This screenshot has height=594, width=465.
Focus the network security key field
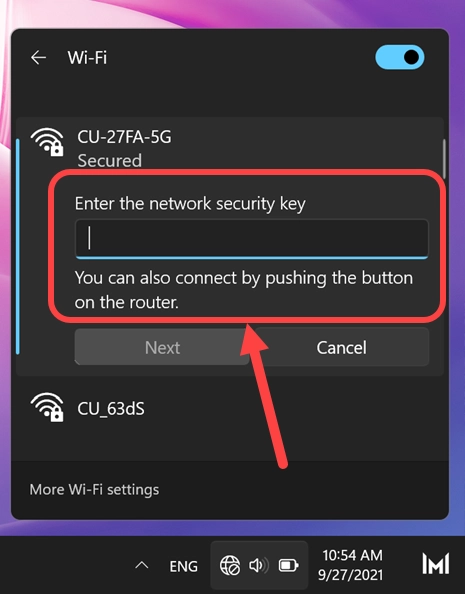click(x=252, y=239)
